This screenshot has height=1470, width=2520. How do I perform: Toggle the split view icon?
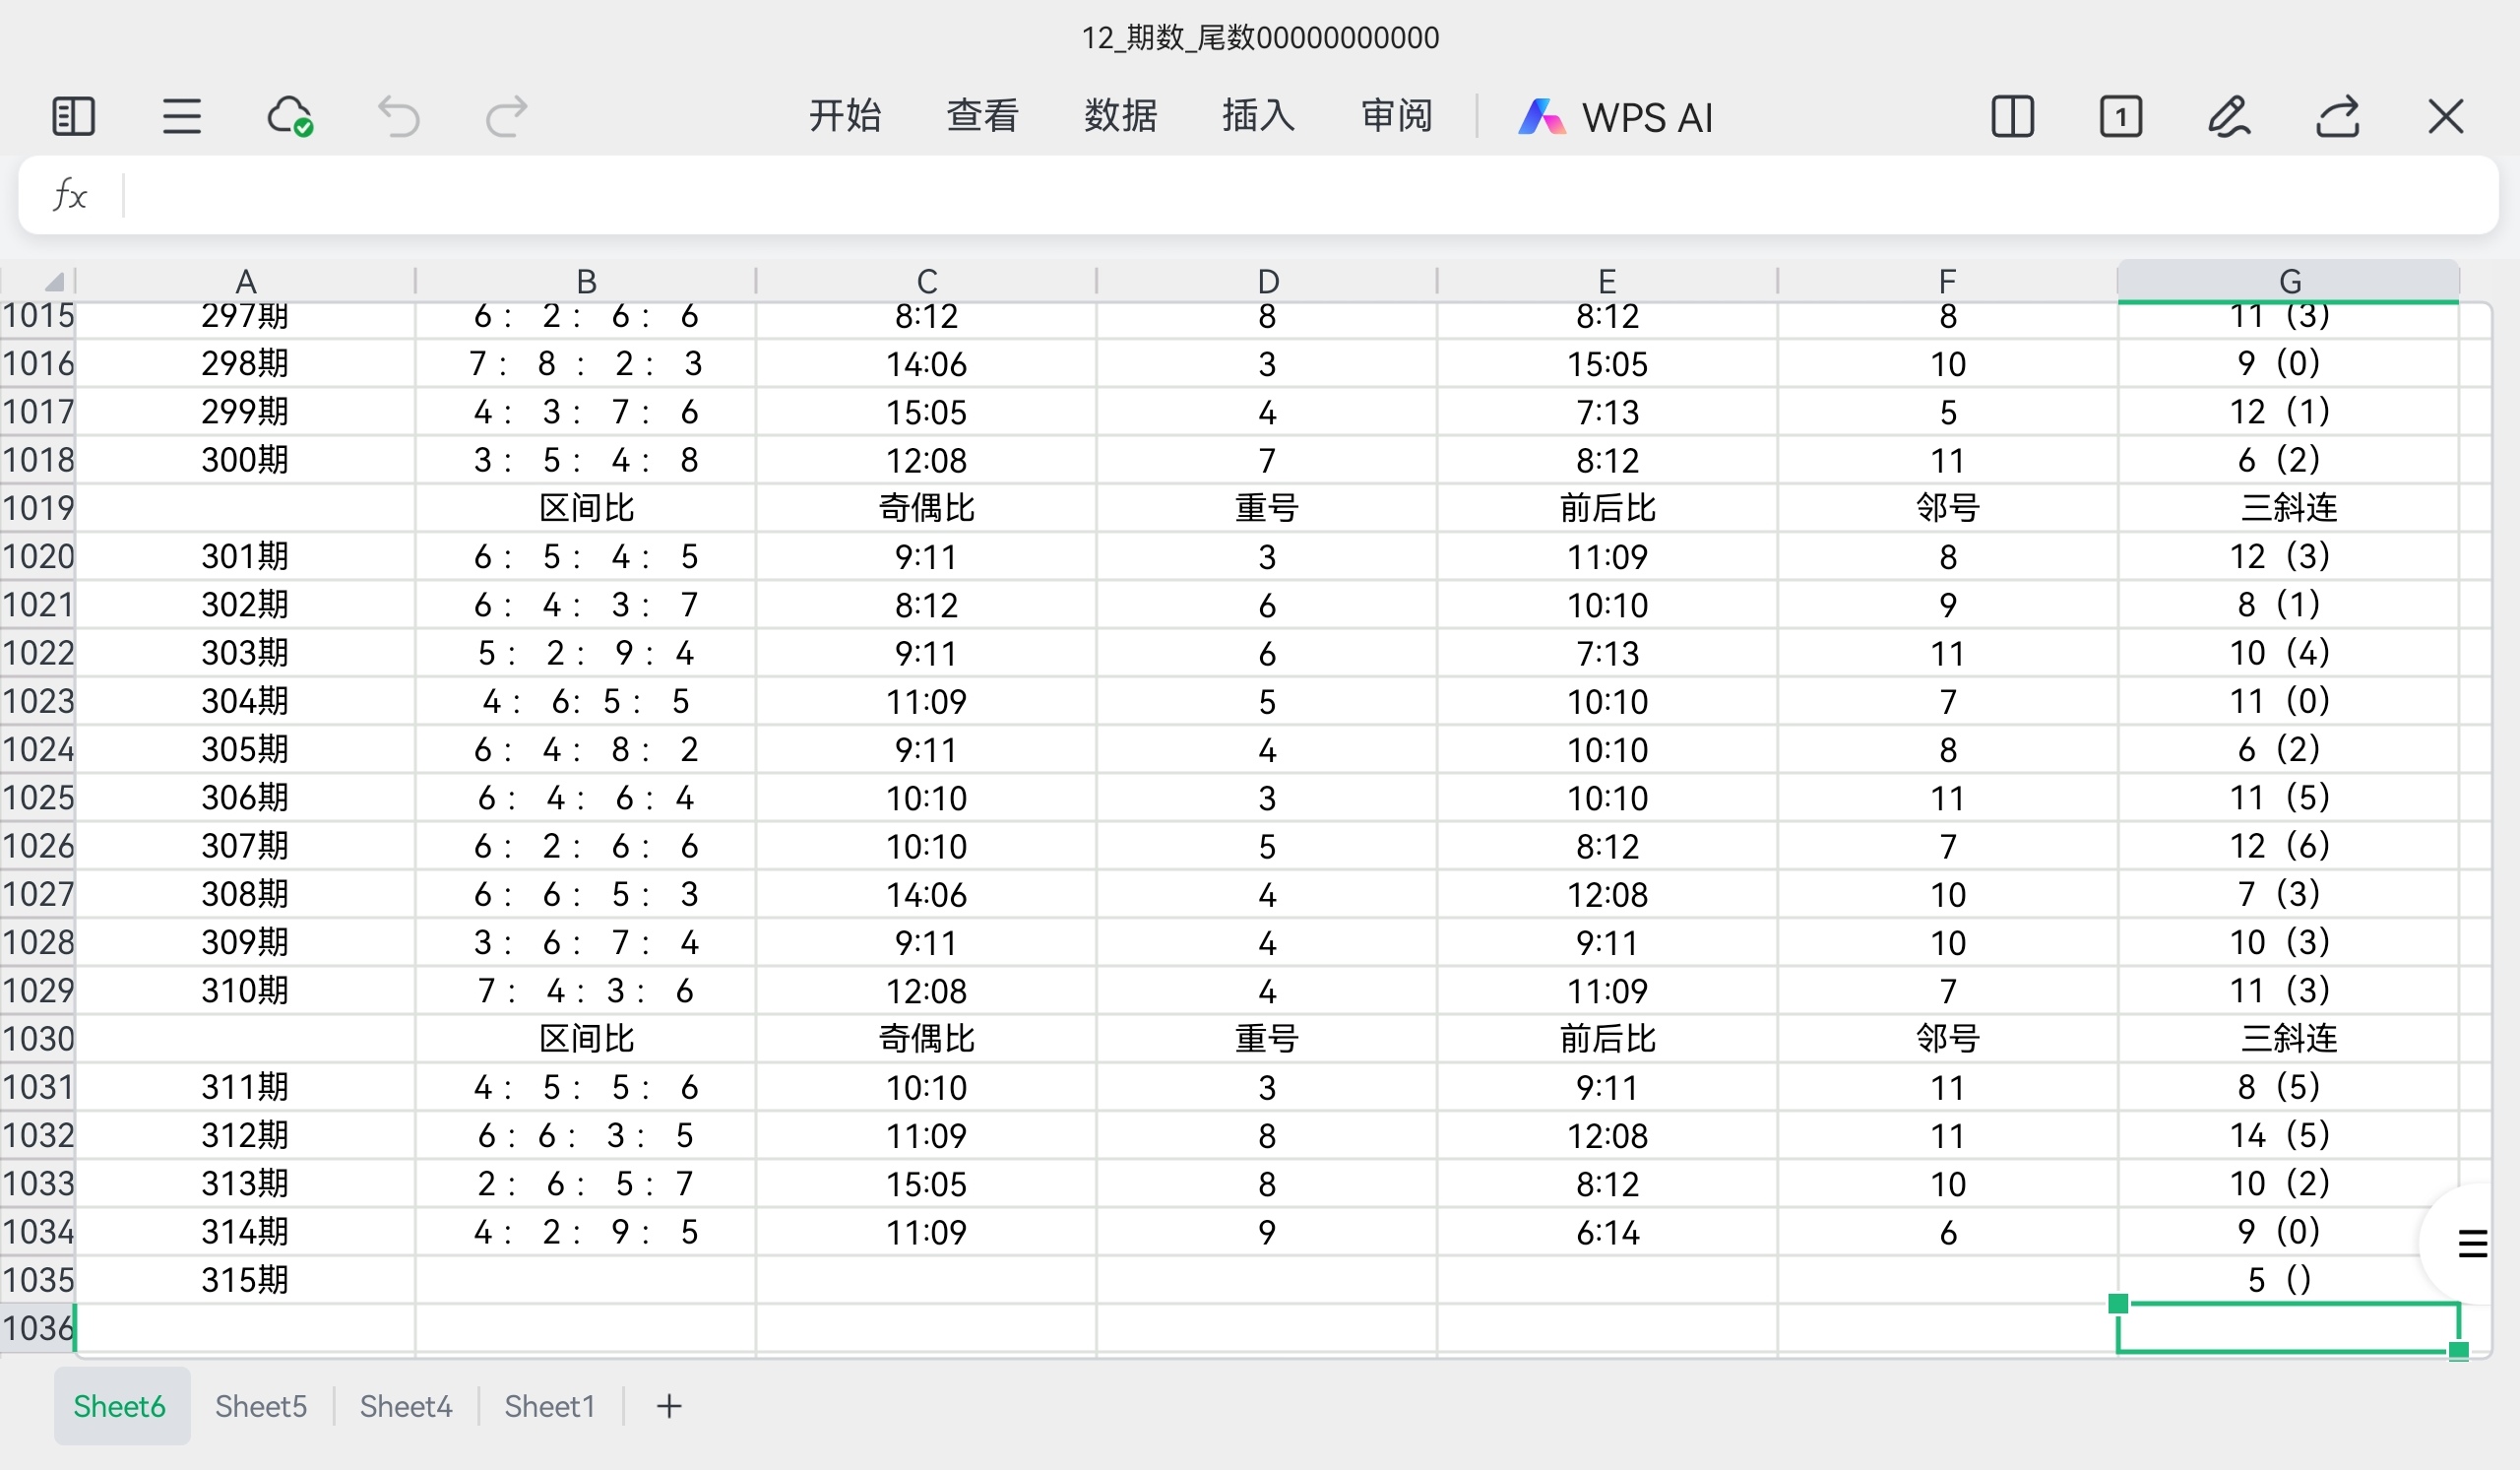point(2012,117)
